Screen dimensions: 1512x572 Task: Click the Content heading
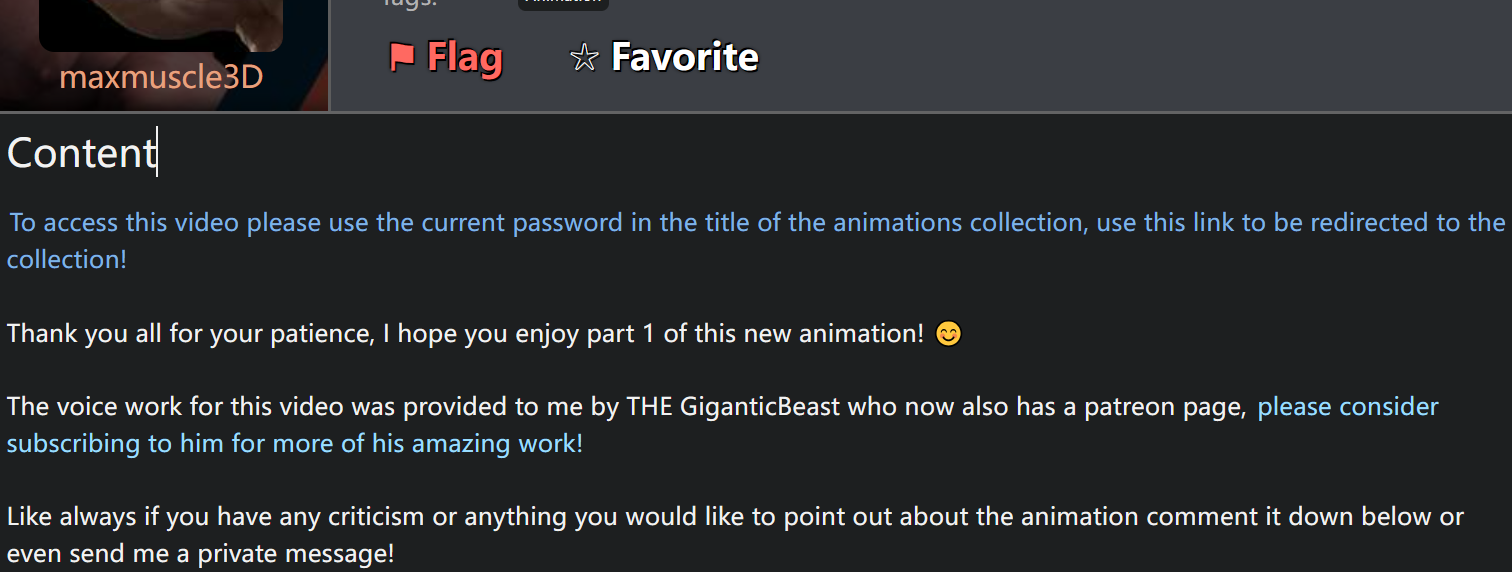coord(81,153)
